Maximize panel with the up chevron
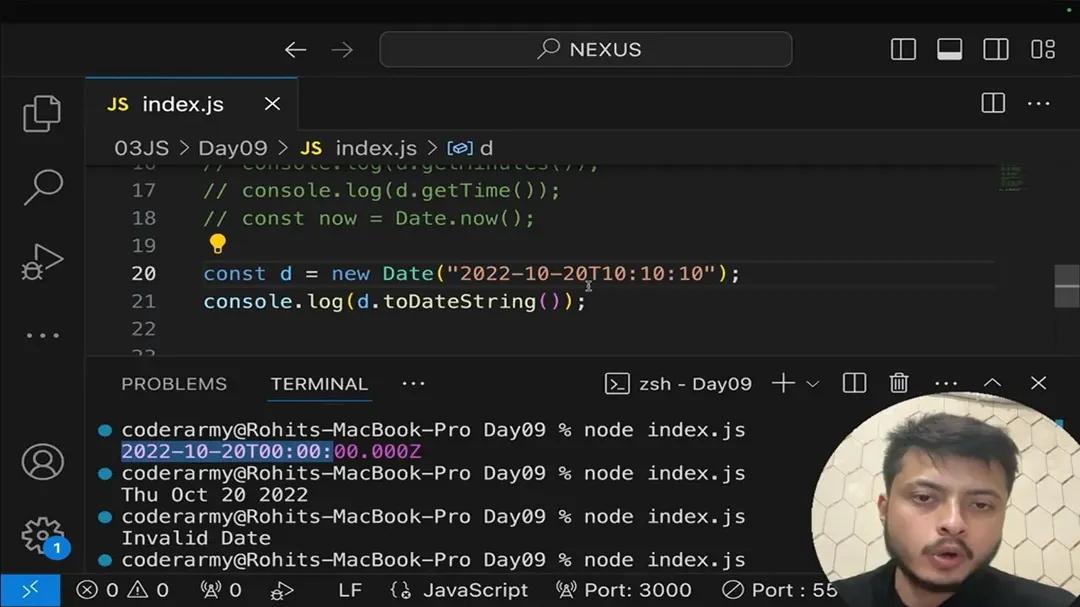The width and height of the screenshot is (1080, 607). point(993,383)
